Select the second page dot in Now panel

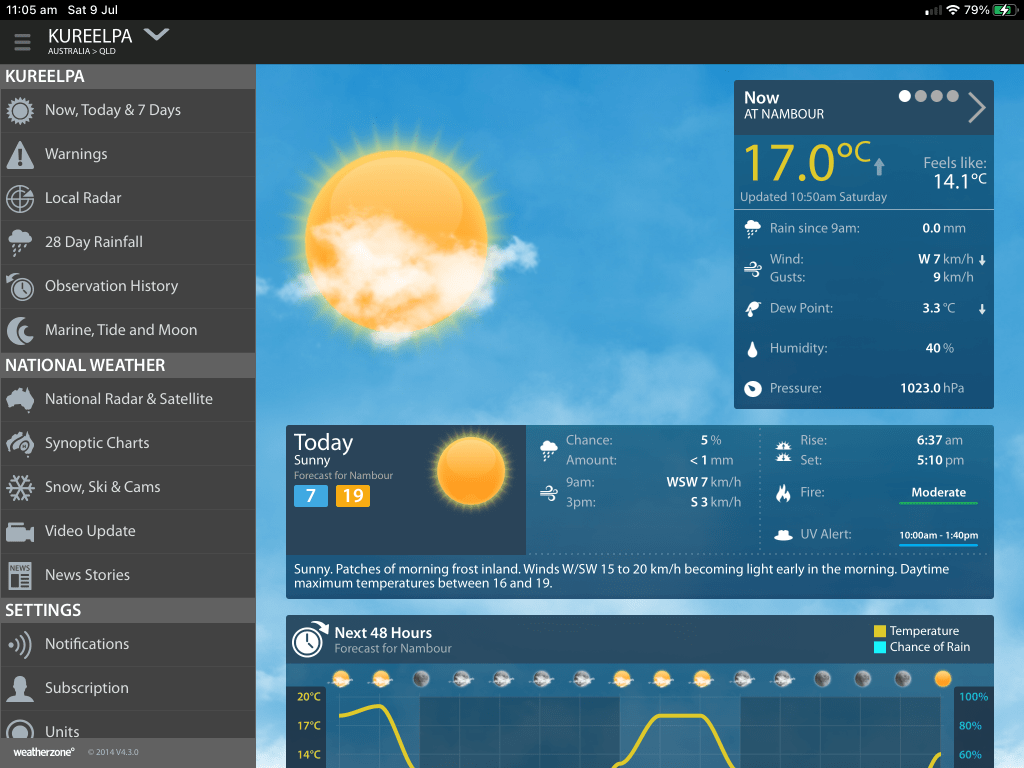click(921, 97)
